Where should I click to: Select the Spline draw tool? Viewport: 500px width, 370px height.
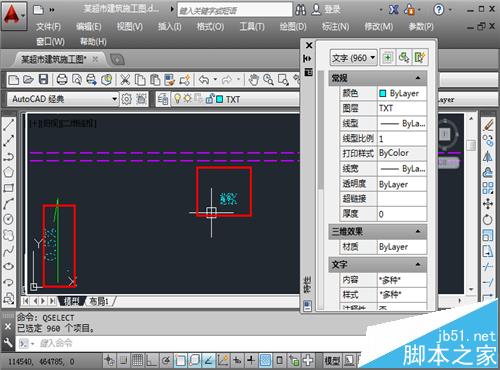point(8,251)
